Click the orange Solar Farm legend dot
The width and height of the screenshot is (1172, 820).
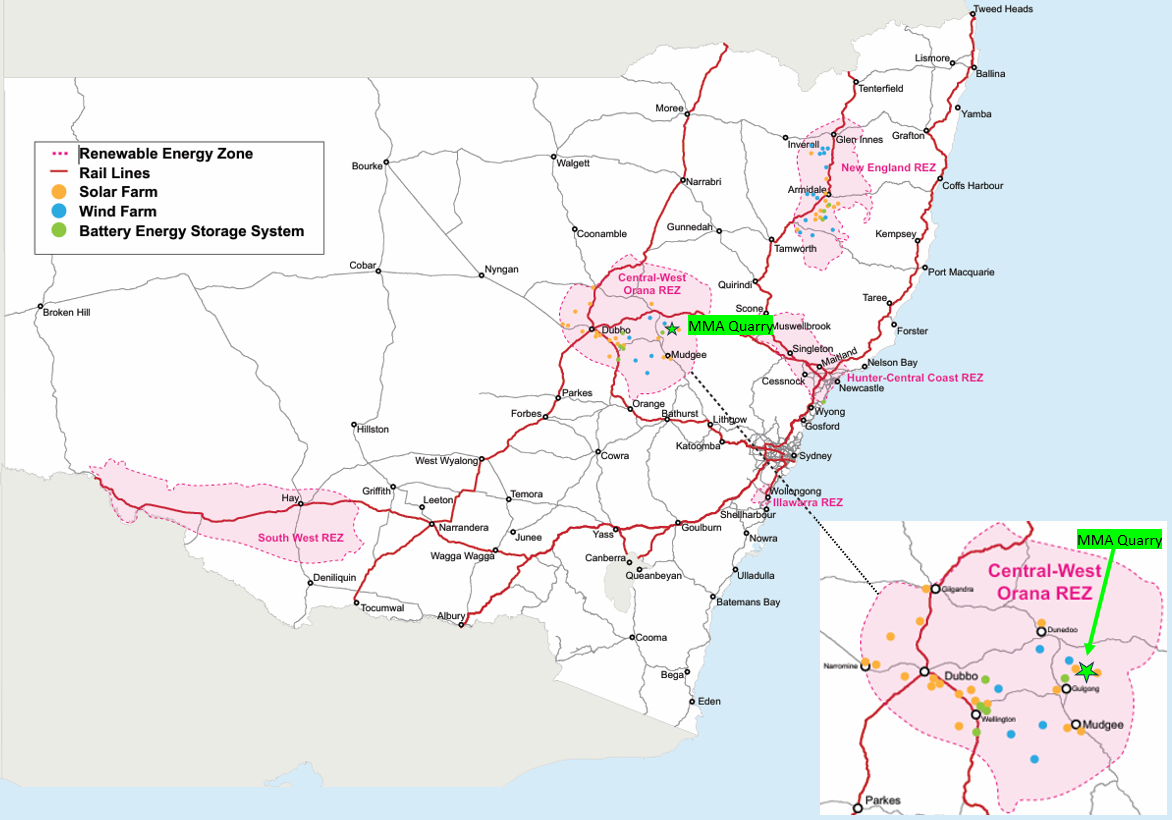(x=59, y=192)
